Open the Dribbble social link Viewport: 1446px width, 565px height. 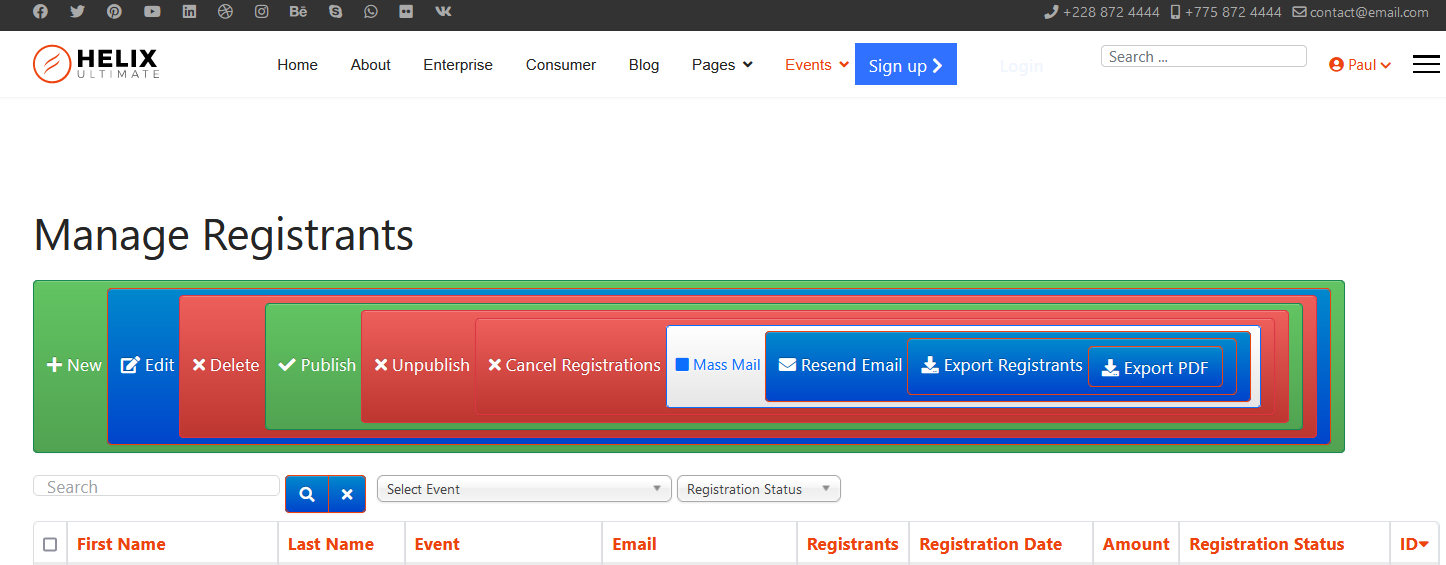225,12
